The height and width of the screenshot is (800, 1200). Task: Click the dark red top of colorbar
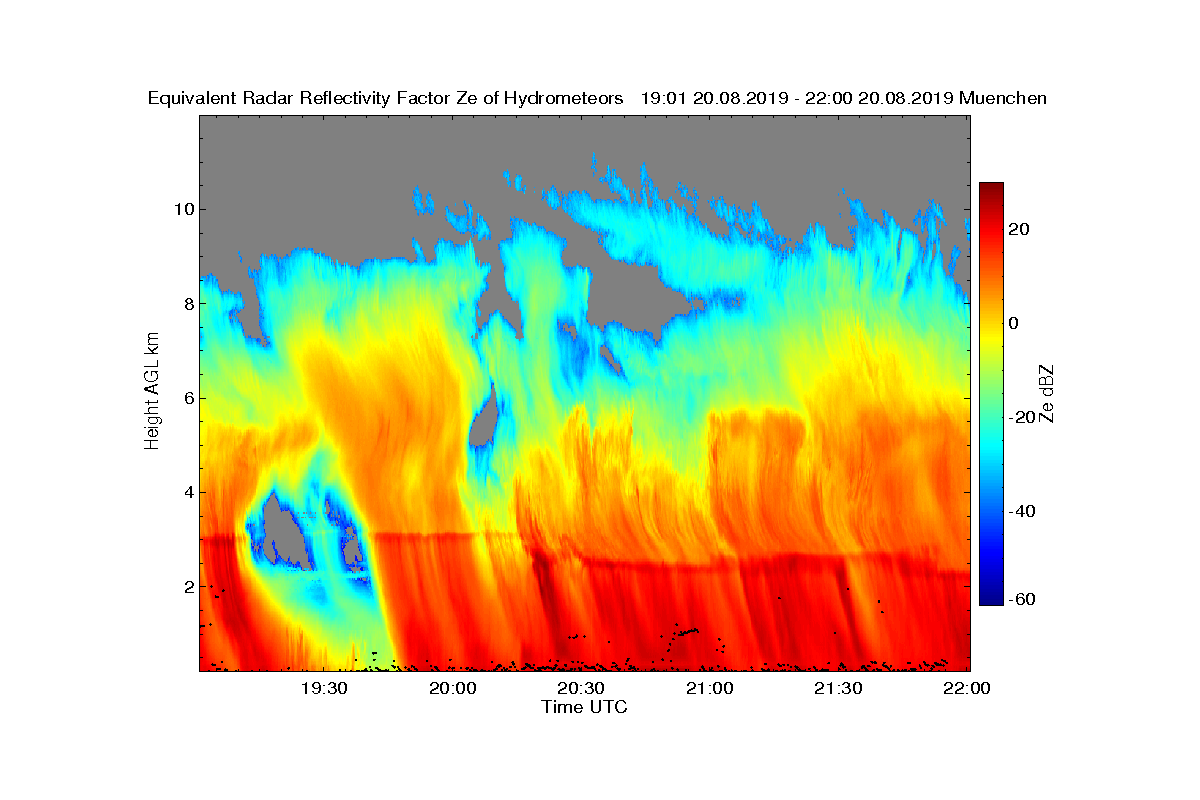pyautogui.click(x=991, y=188)
